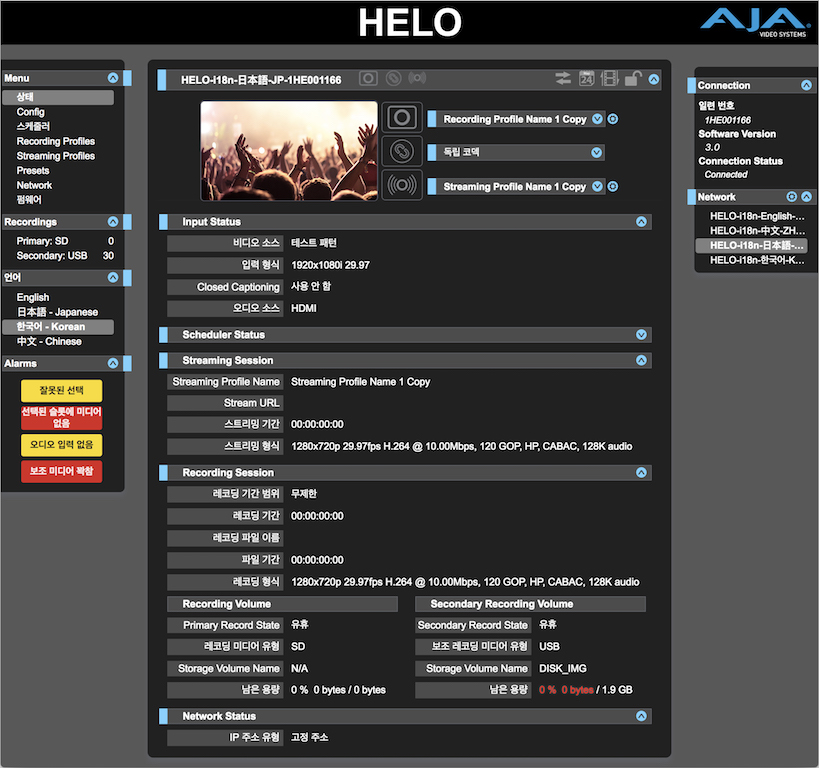The width and height of the screenshot is (819, 768).
Task: Collapse the 언어 language panel
Action: (113, 277)
